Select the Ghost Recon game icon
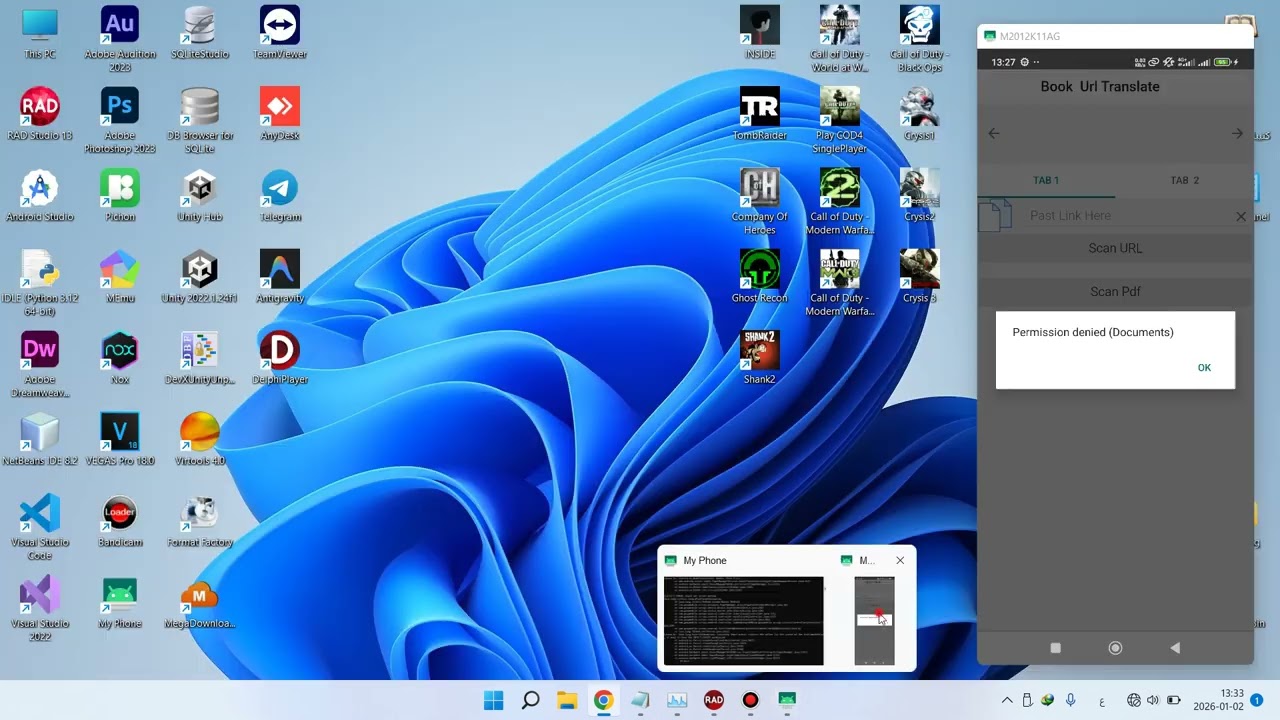 760,277
